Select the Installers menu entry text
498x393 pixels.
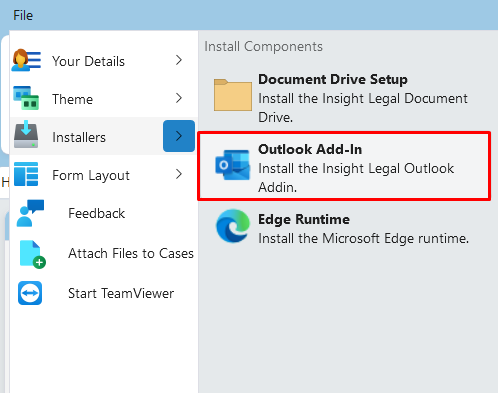click(79, 137)
